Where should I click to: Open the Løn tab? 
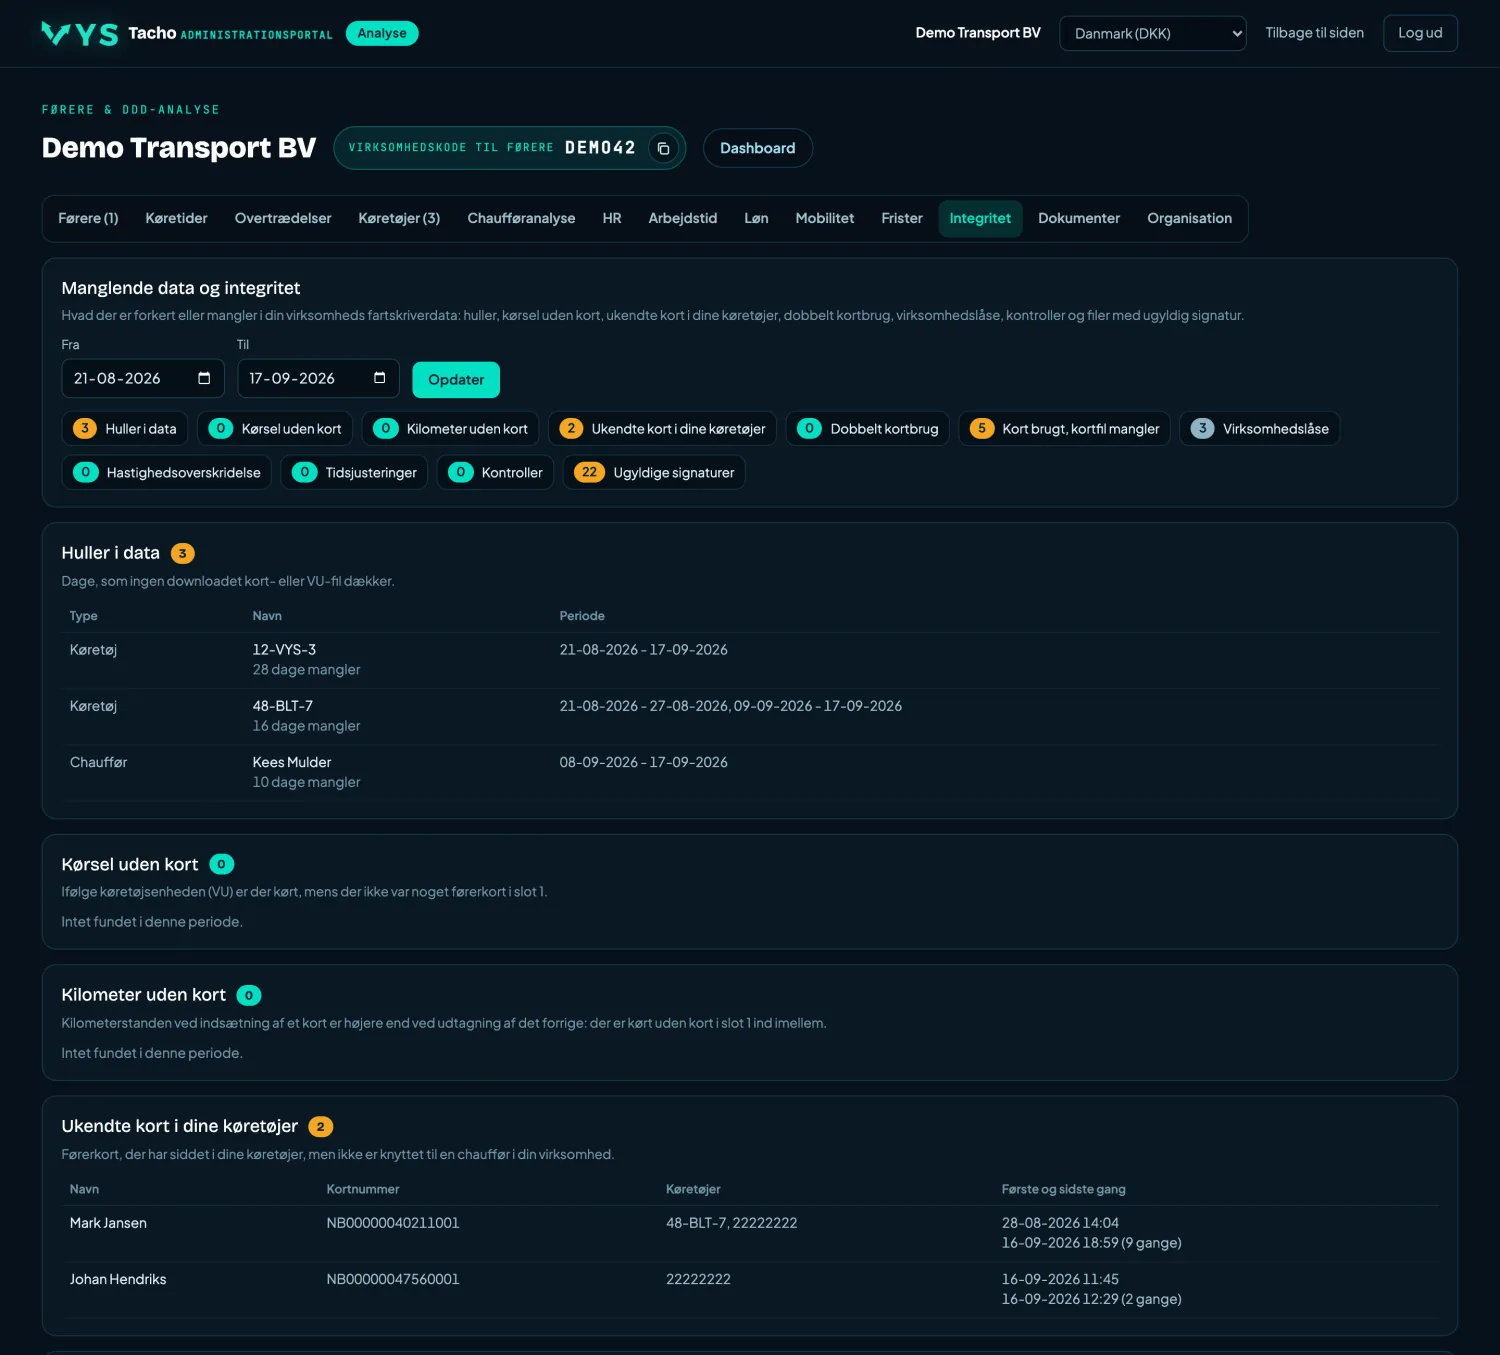pyautogui.click(x=756, y=218)
